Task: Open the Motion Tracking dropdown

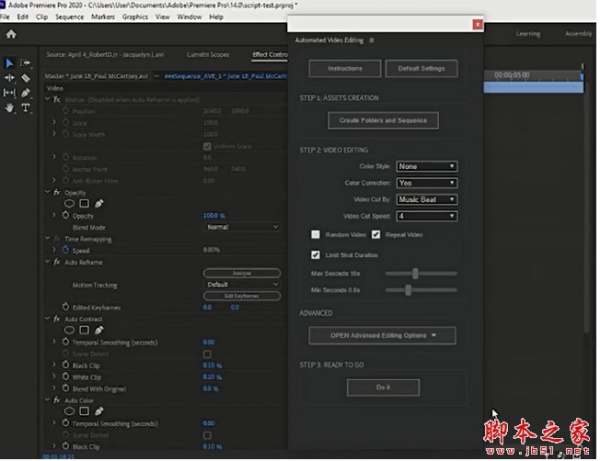Action: pyautogui.click(x=242, y=285)
